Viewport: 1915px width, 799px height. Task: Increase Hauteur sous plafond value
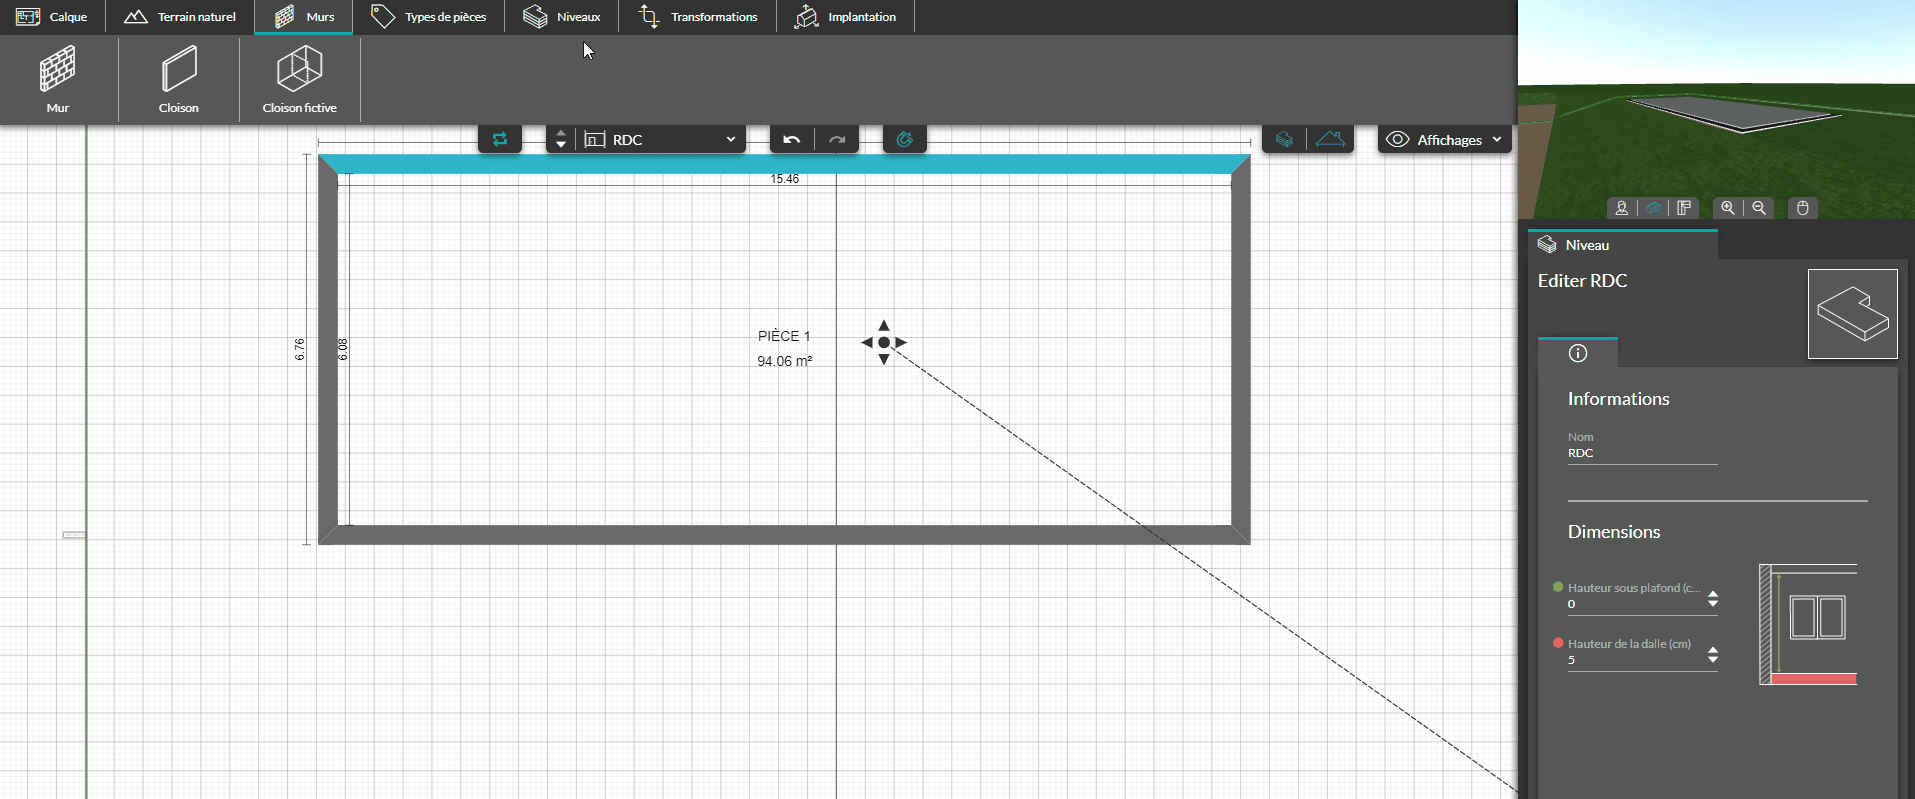click(1713, 594)
